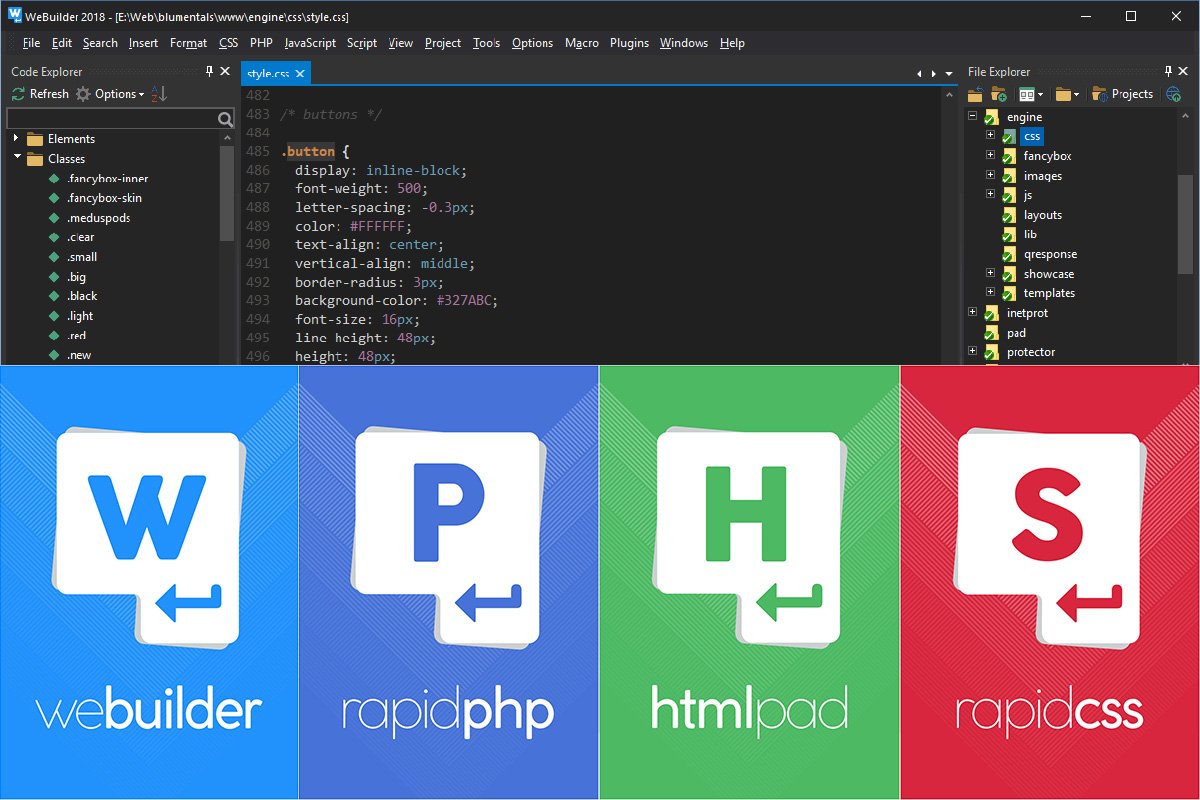This screenshot has height=800, width=1200.
Task: Close the style.css tab
Action: point(301,73)
